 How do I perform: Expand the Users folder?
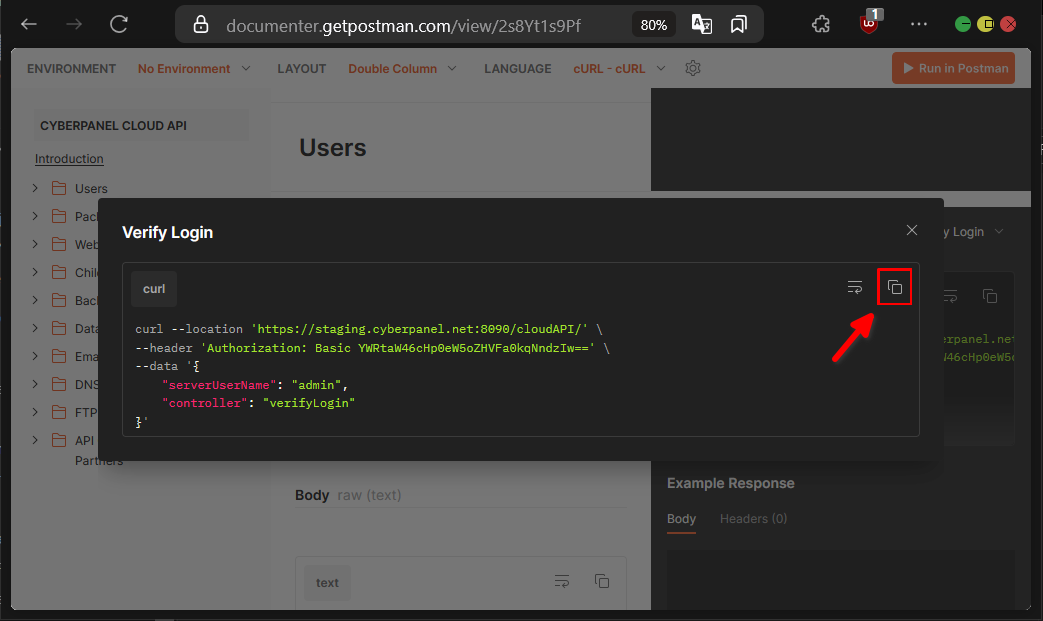35,188
